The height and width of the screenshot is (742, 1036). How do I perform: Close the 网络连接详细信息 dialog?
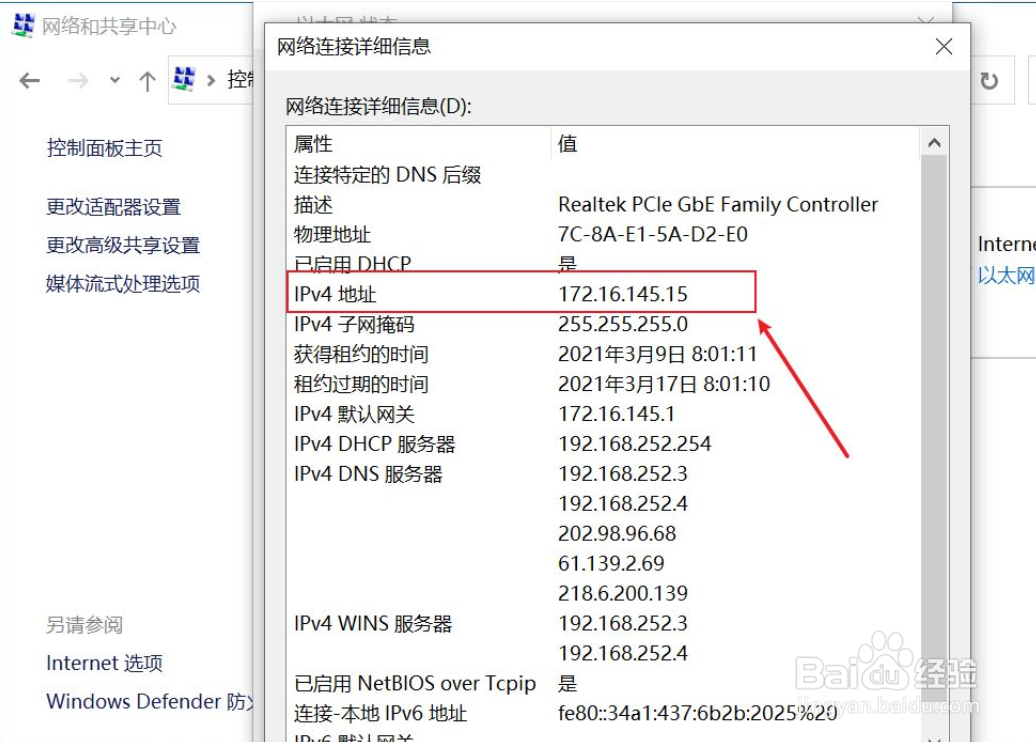tap(943, 46)
